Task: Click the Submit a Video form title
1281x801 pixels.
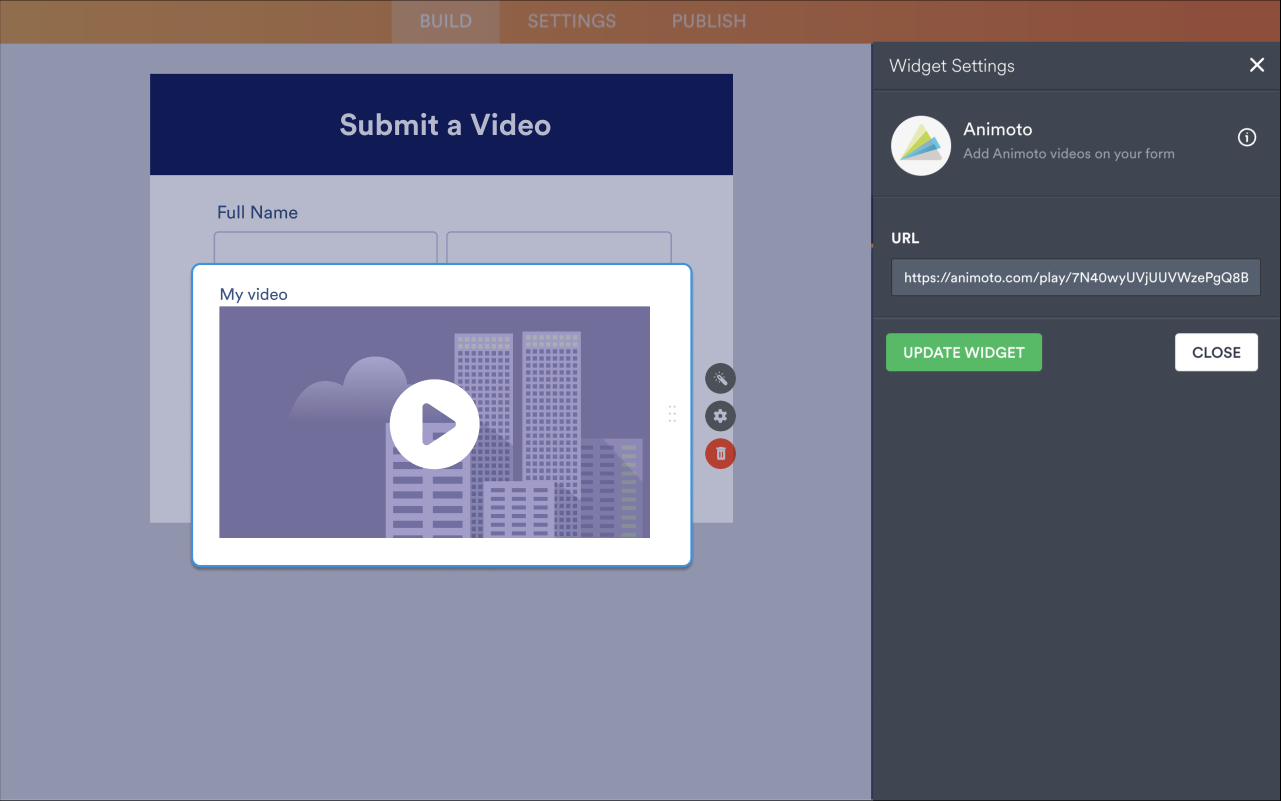Action: click(444, 124)
